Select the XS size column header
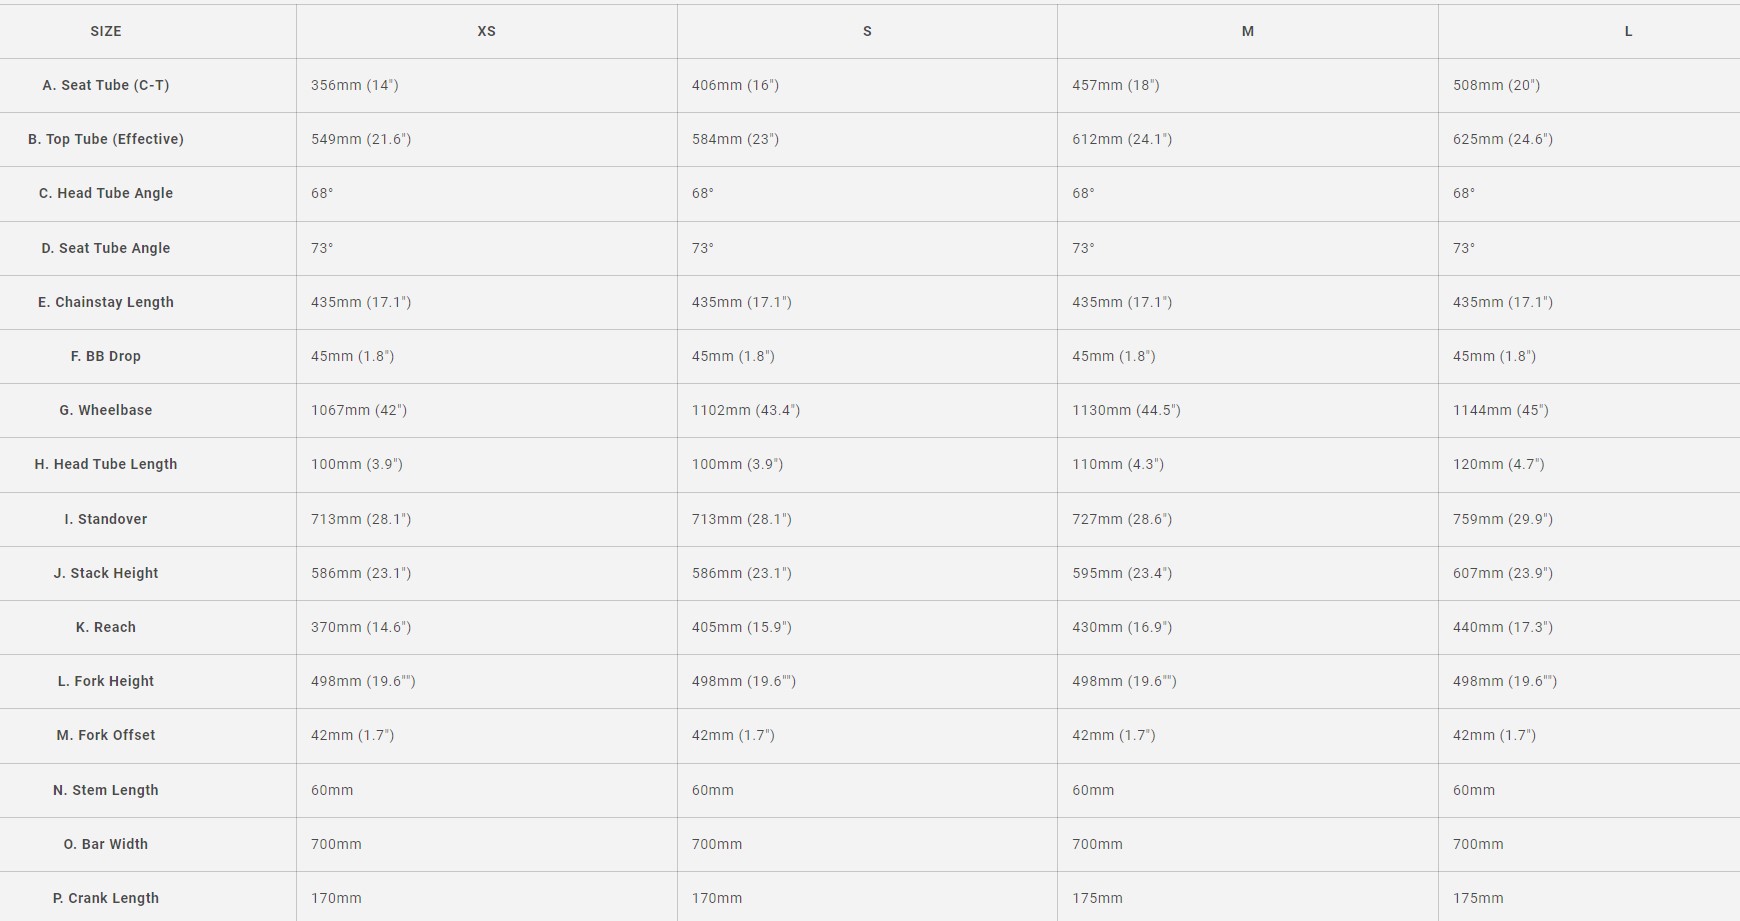Screen dimensions: 1740x921 click(x=486, y=31)
